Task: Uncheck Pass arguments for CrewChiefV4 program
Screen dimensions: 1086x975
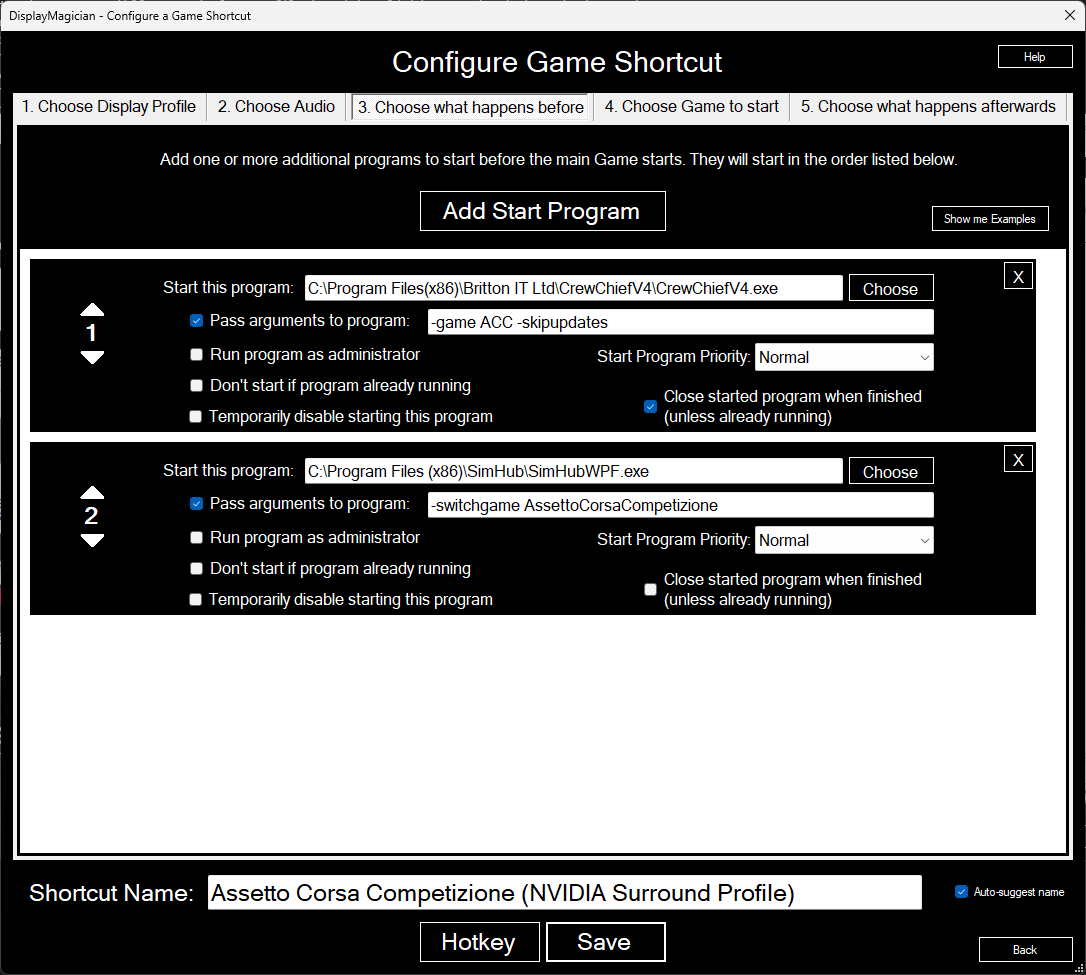Action: [197, 321]
